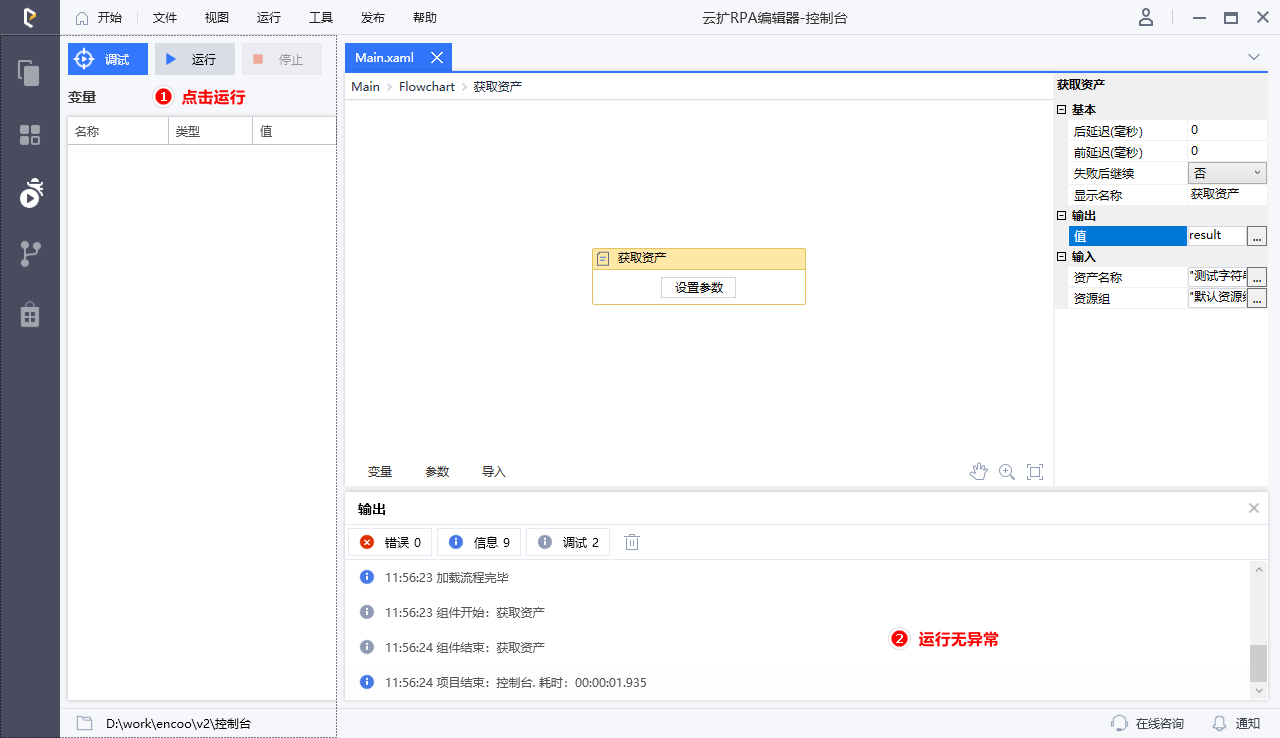This screenshot has height=738, width=1280.
Task: Open the package store bag sidebar icon
Action: (30, 314)
